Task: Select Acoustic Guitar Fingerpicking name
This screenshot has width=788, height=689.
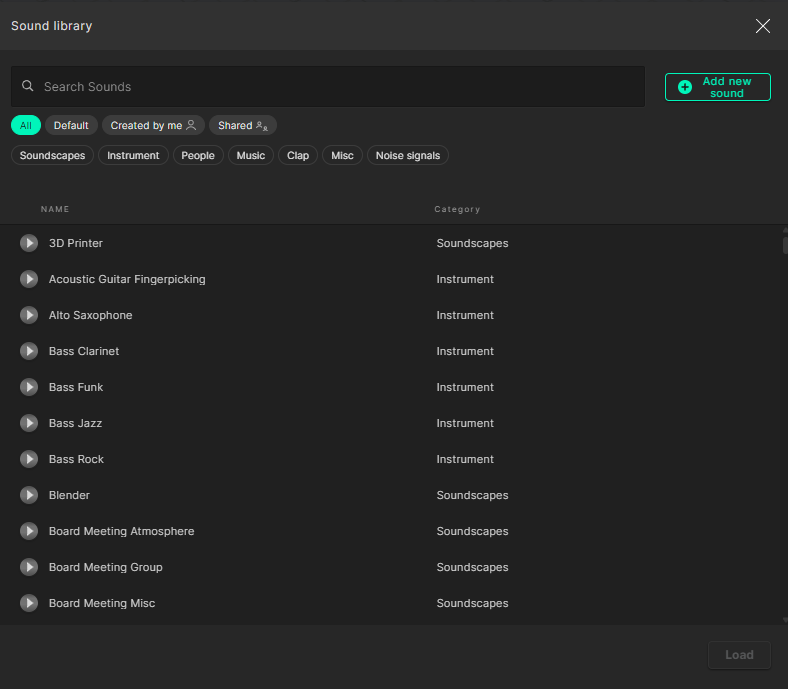Action: (127, 279)
